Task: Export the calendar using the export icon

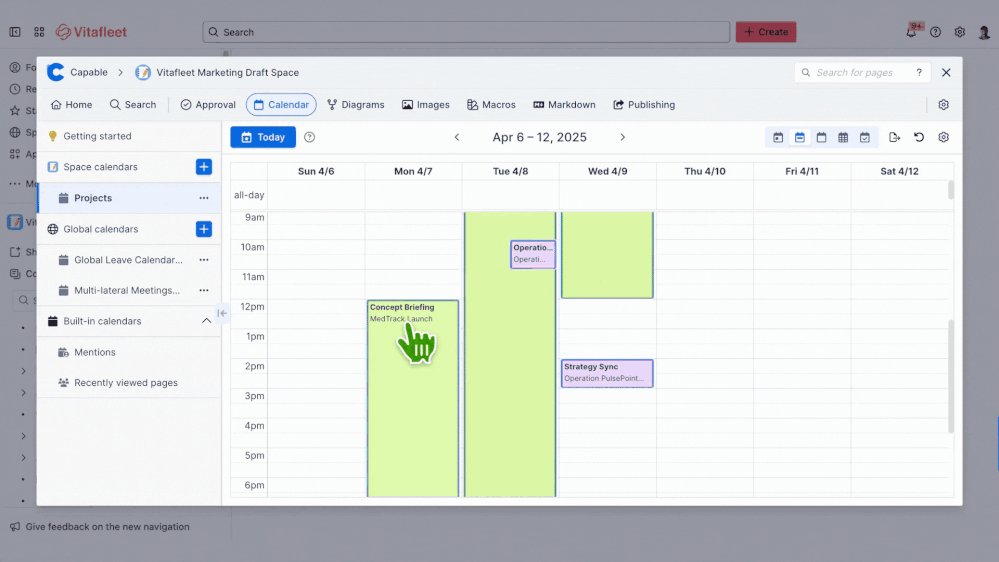Action: (895, 137)
